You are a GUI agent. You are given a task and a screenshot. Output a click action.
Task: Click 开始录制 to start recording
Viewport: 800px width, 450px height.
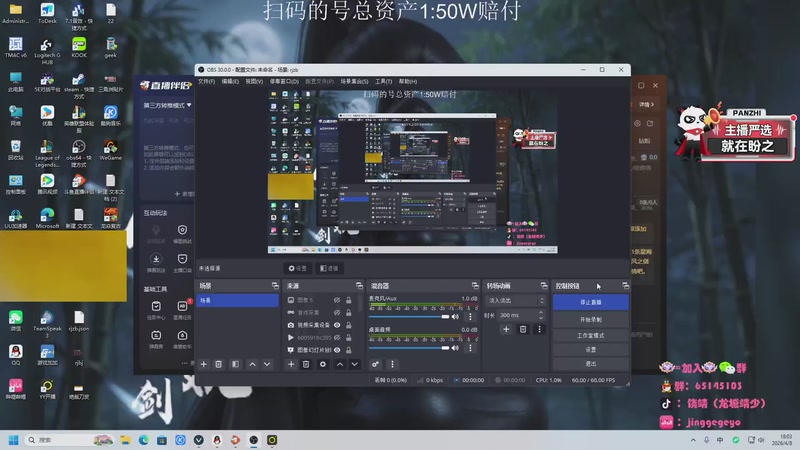tap(591, 319)
